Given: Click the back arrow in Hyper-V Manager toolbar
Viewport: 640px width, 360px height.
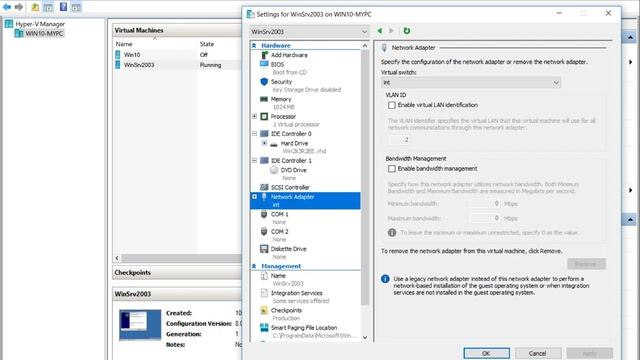Looking at the screenshot, I should coord(7,7).
